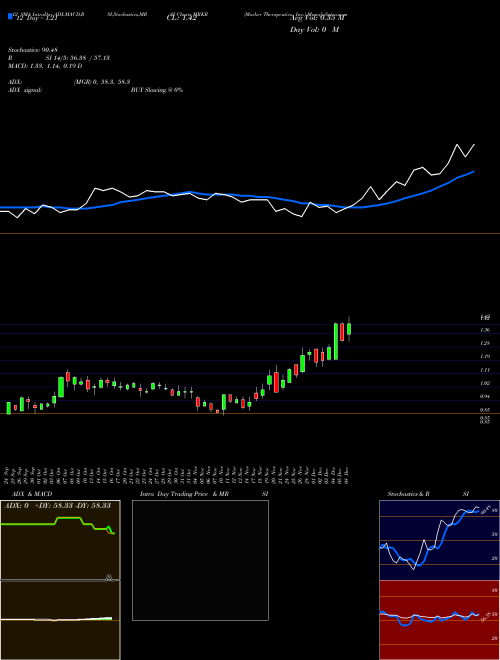
Task: Click the 1.36 price axis label
Action: 485,330
